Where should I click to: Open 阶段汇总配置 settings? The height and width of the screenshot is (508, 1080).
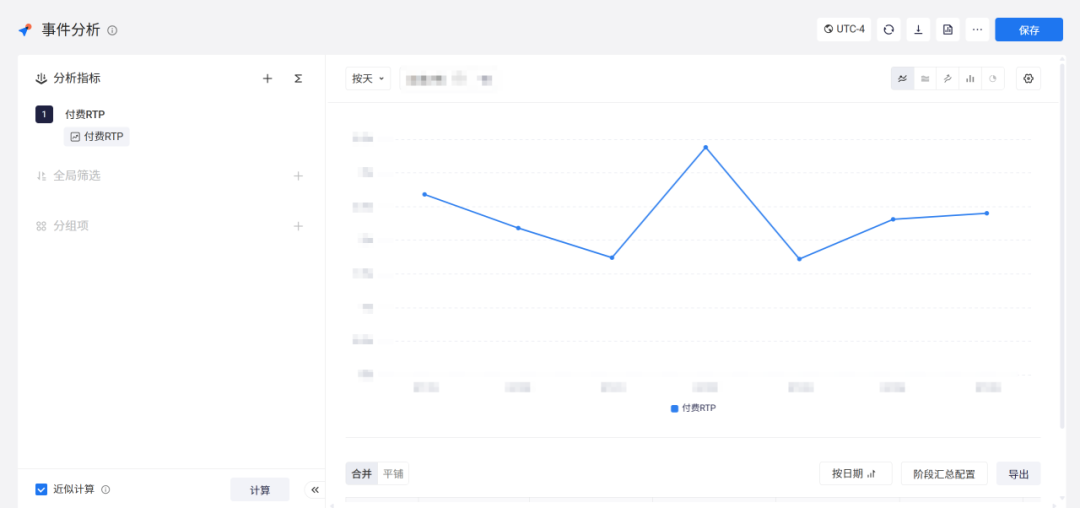(x=944, y=474)
